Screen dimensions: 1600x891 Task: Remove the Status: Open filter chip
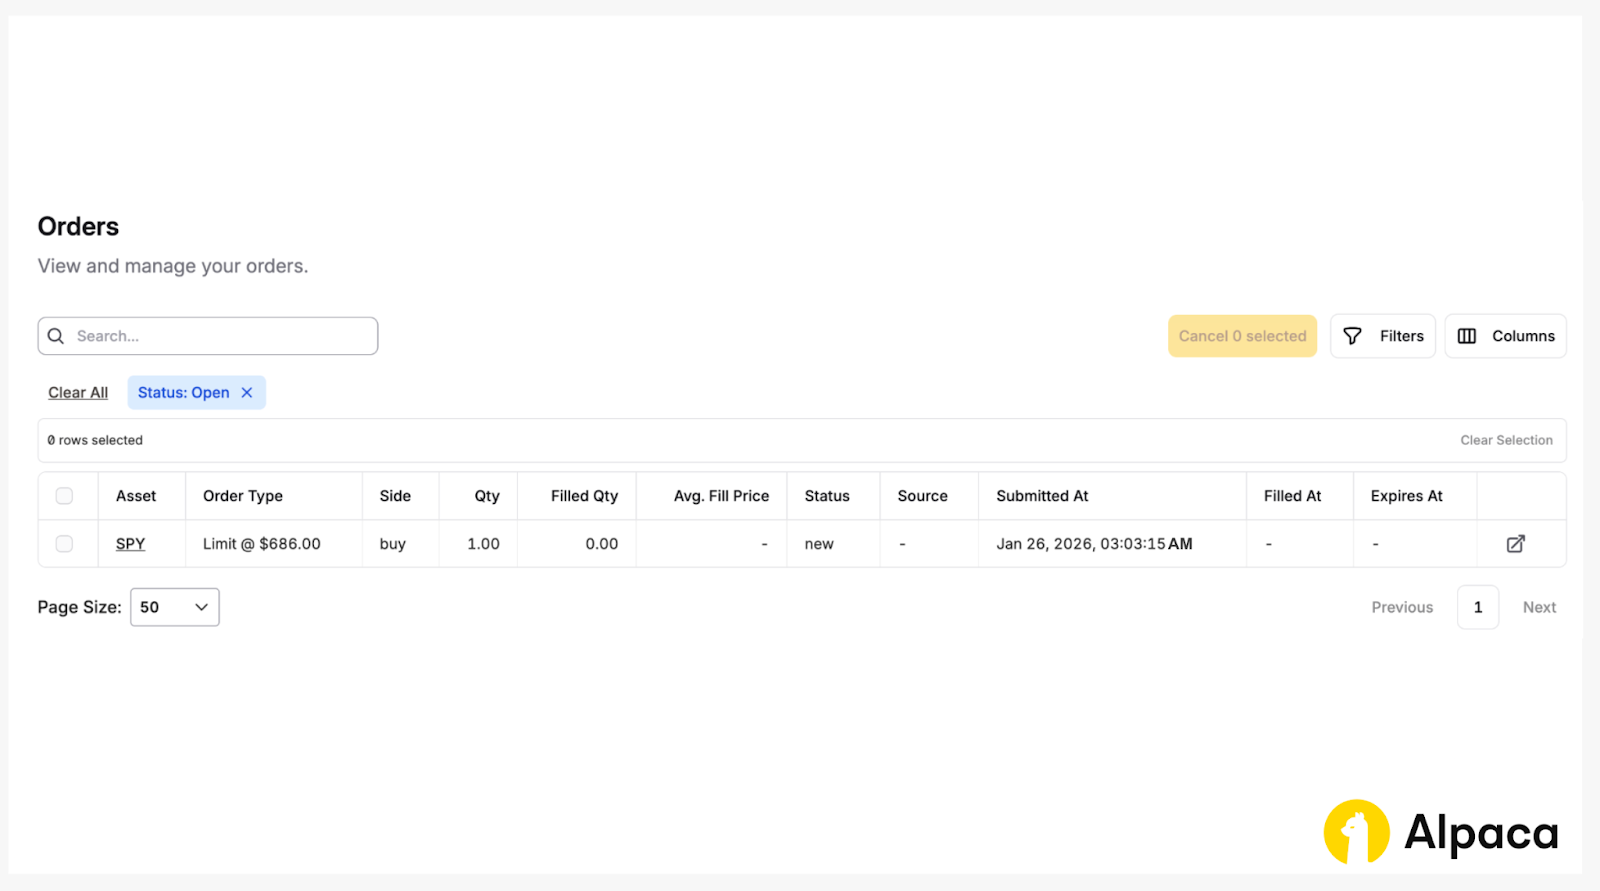pyautogui.click(x=247, y=393)
